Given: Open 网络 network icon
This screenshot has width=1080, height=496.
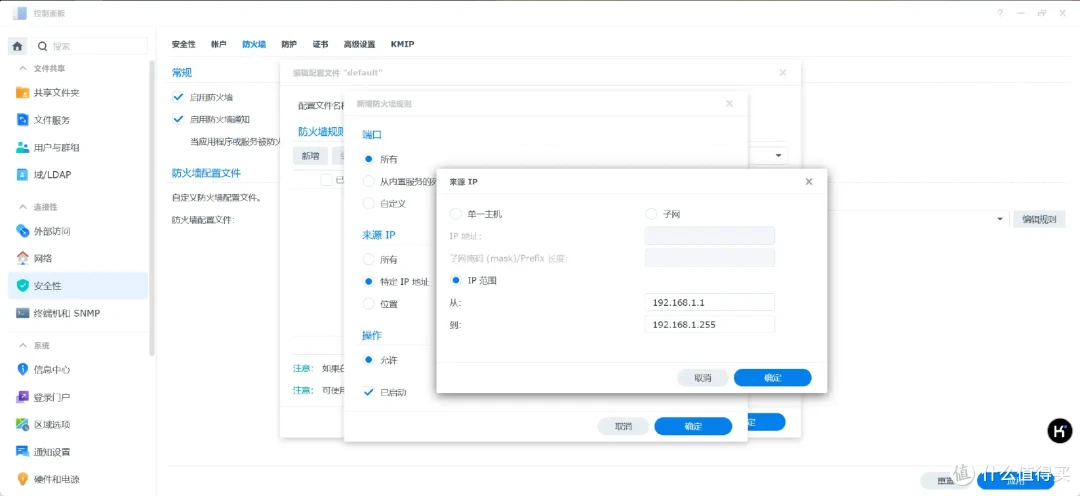Looking at the screenshot, I should tap(22, 258).
